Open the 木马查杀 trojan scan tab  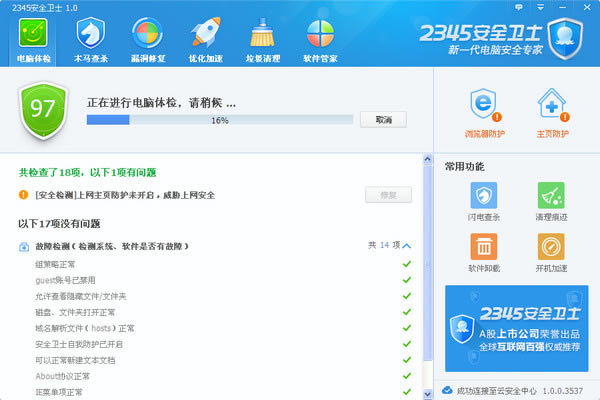click(93, 39)
